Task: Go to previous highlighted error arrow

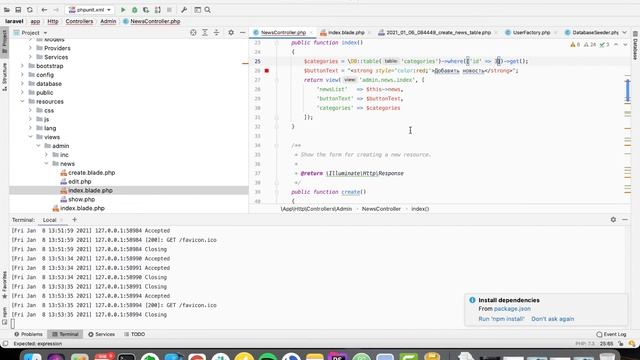Action: (x=616, y=44)
